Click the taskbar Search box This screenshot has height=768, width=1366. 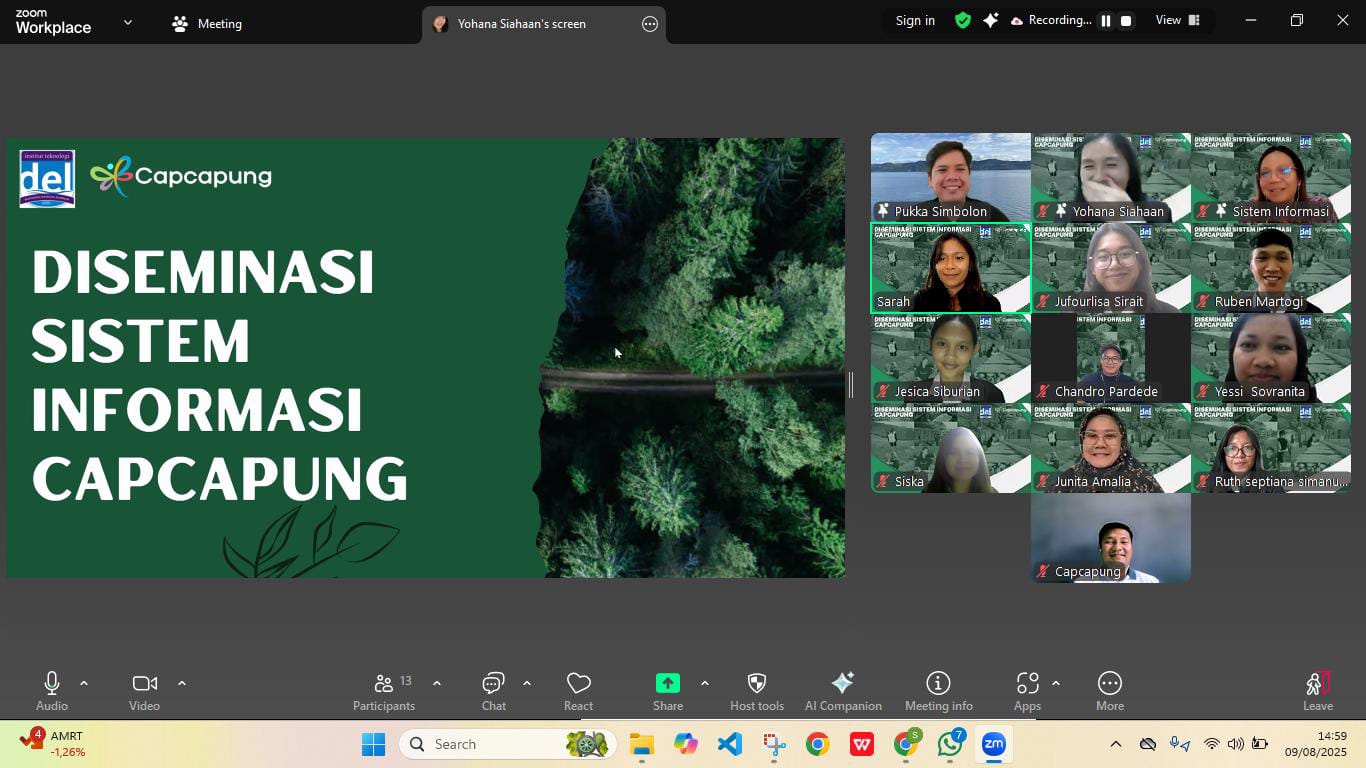click(507, 744)
